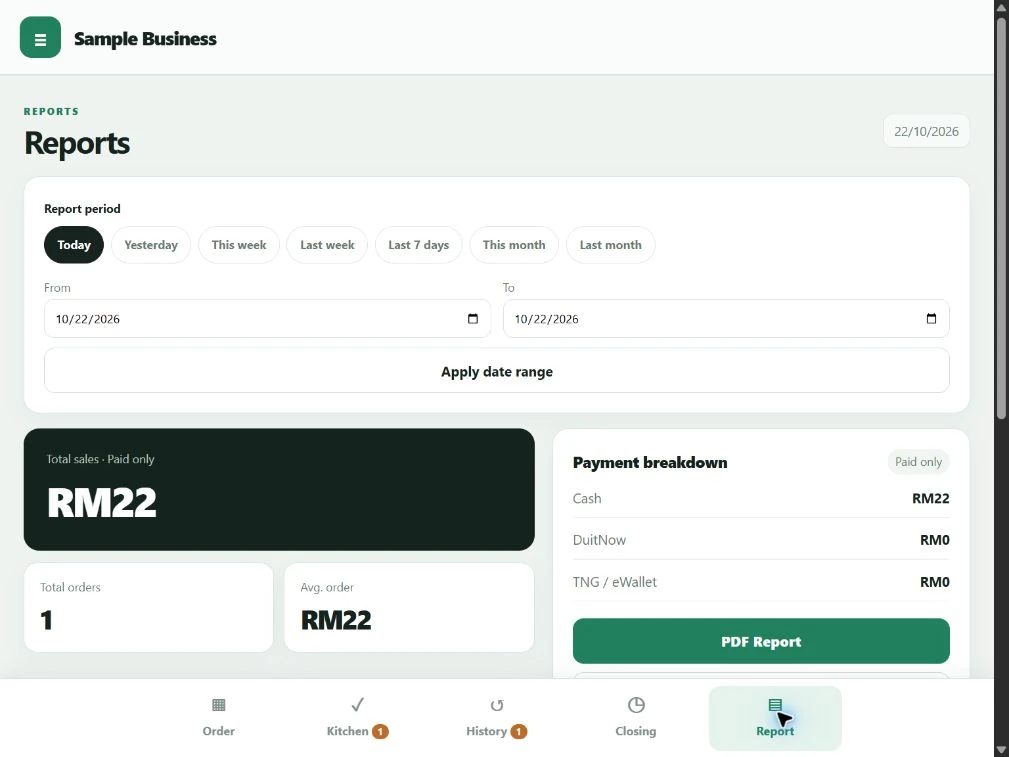Click the From date input field
This screenshot has height=757, width=1009.
tap(267, 319)
